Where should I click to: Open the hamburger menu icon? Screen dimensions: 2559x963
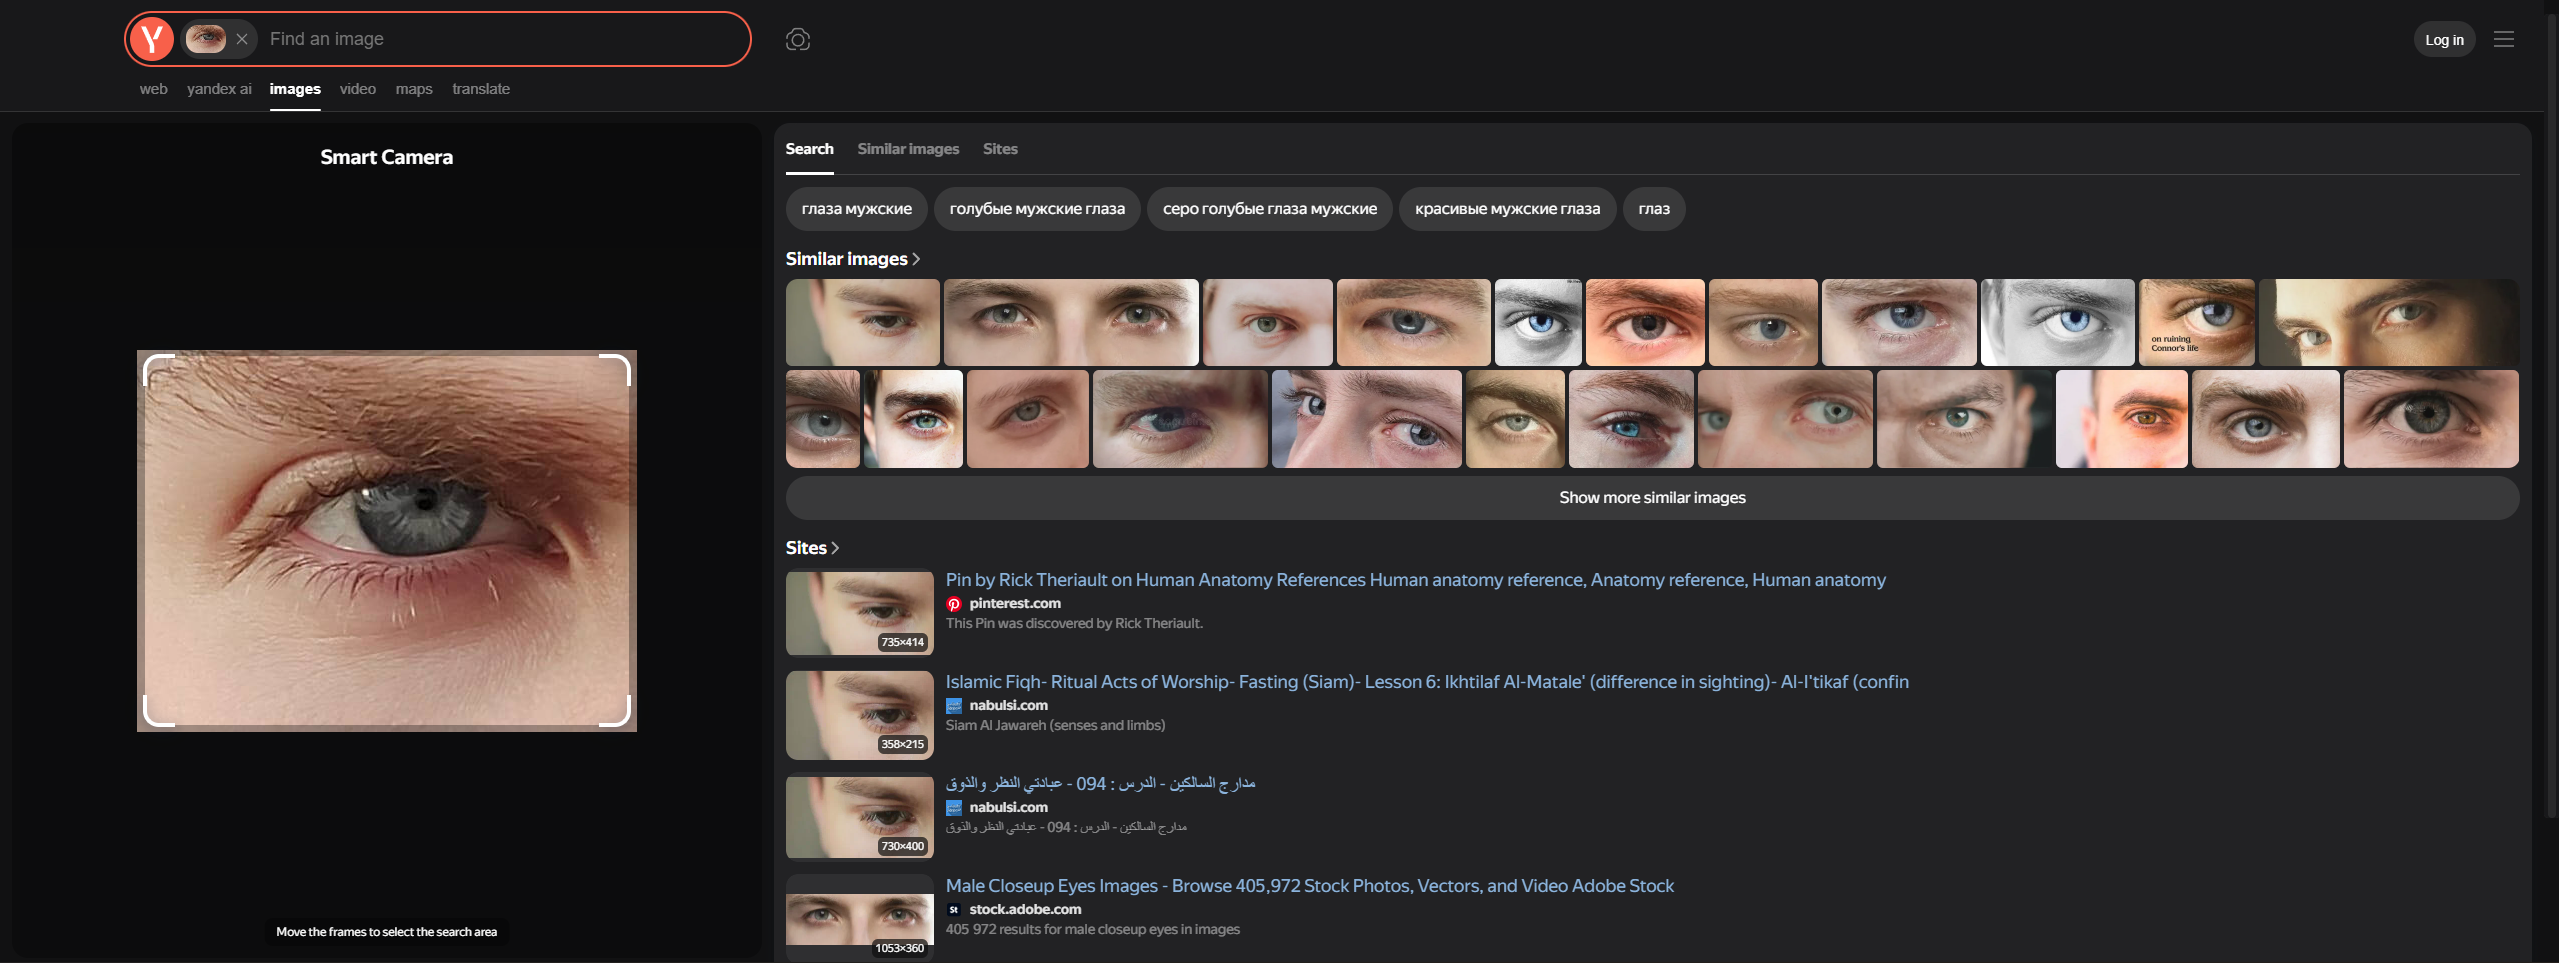[x=2503, y=39]
